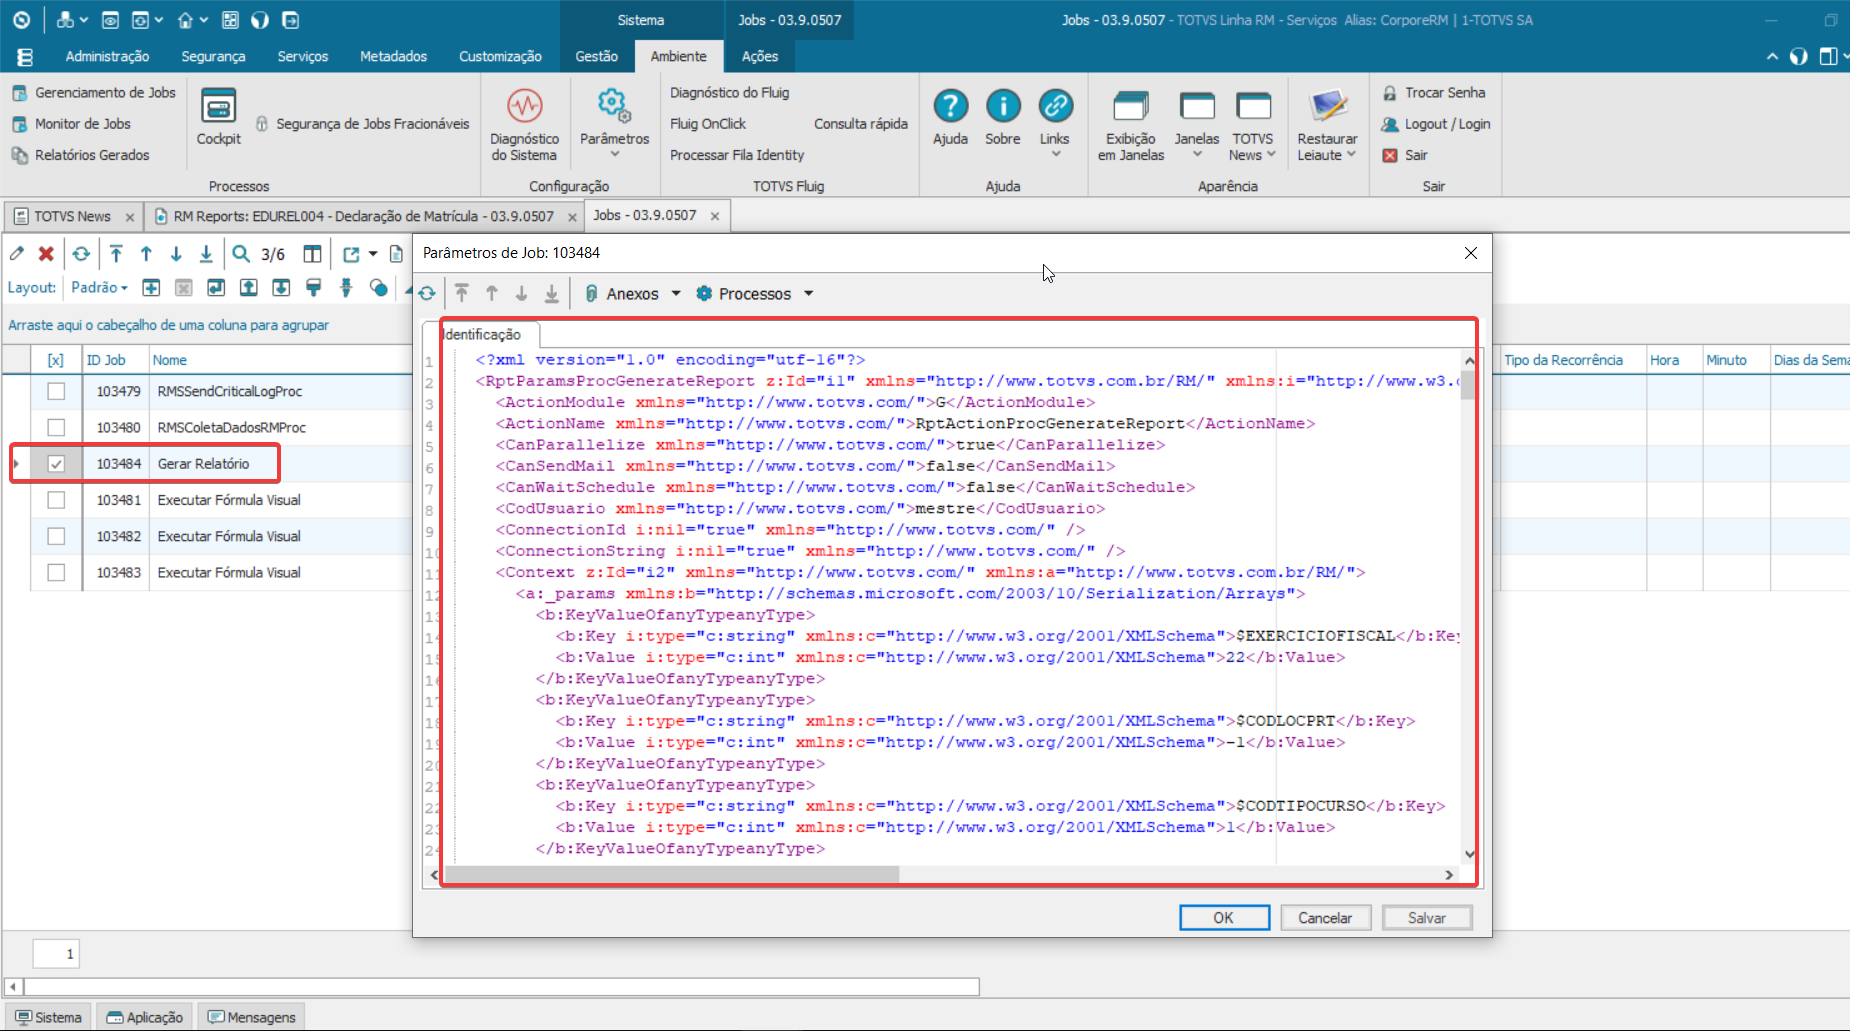
Task: Sort by the Nome column header
Action: 280,360
